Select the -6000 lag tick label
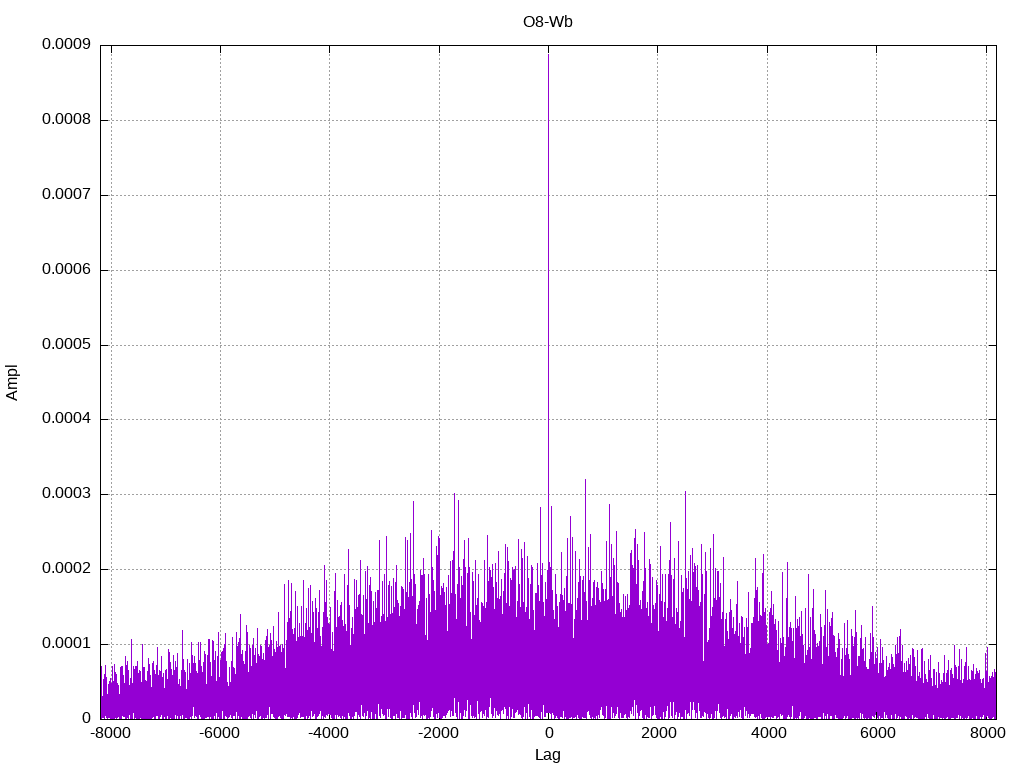Screen dimensions: 1024x768 click(219, 733)
